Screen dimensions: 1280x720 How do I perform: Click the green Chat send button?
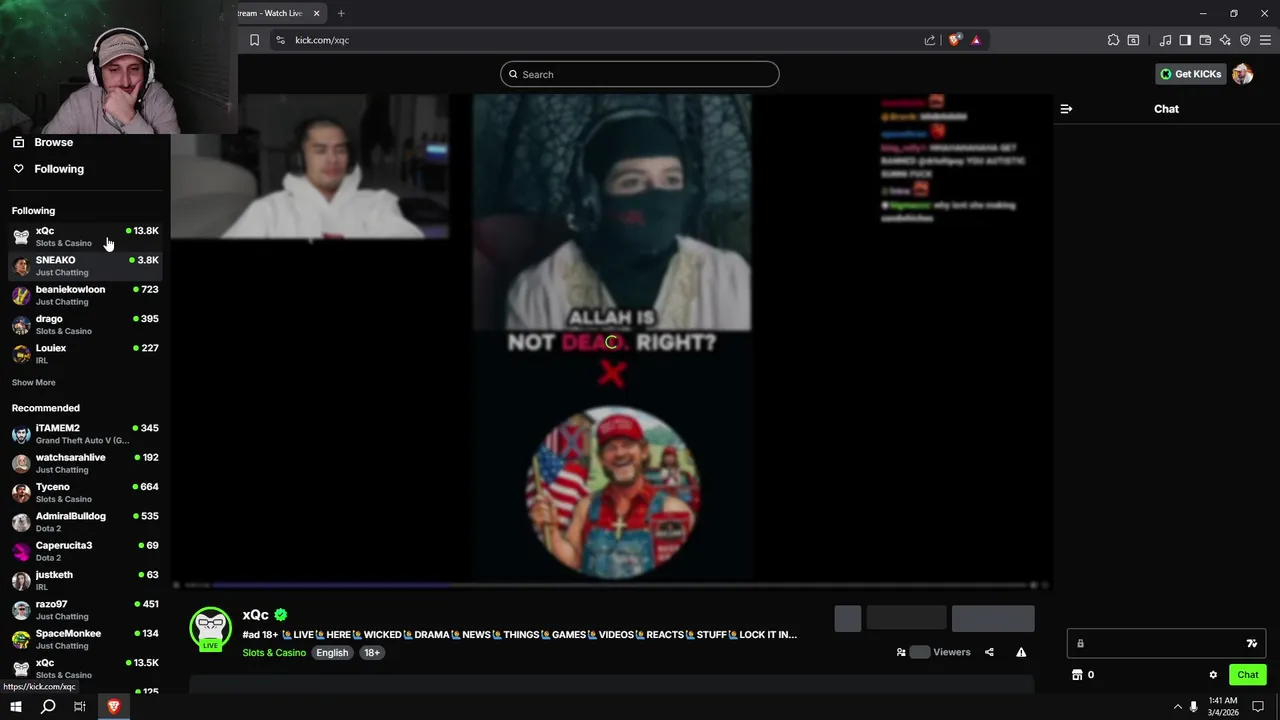pyautogui.click(x=1247, y=675)
